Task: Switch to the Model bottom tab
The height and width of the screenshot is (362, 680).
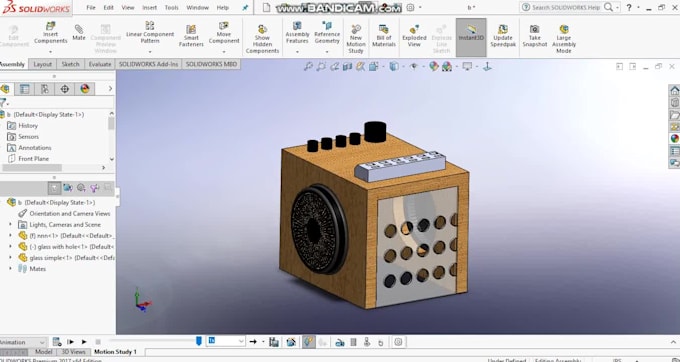Action: 43,352
